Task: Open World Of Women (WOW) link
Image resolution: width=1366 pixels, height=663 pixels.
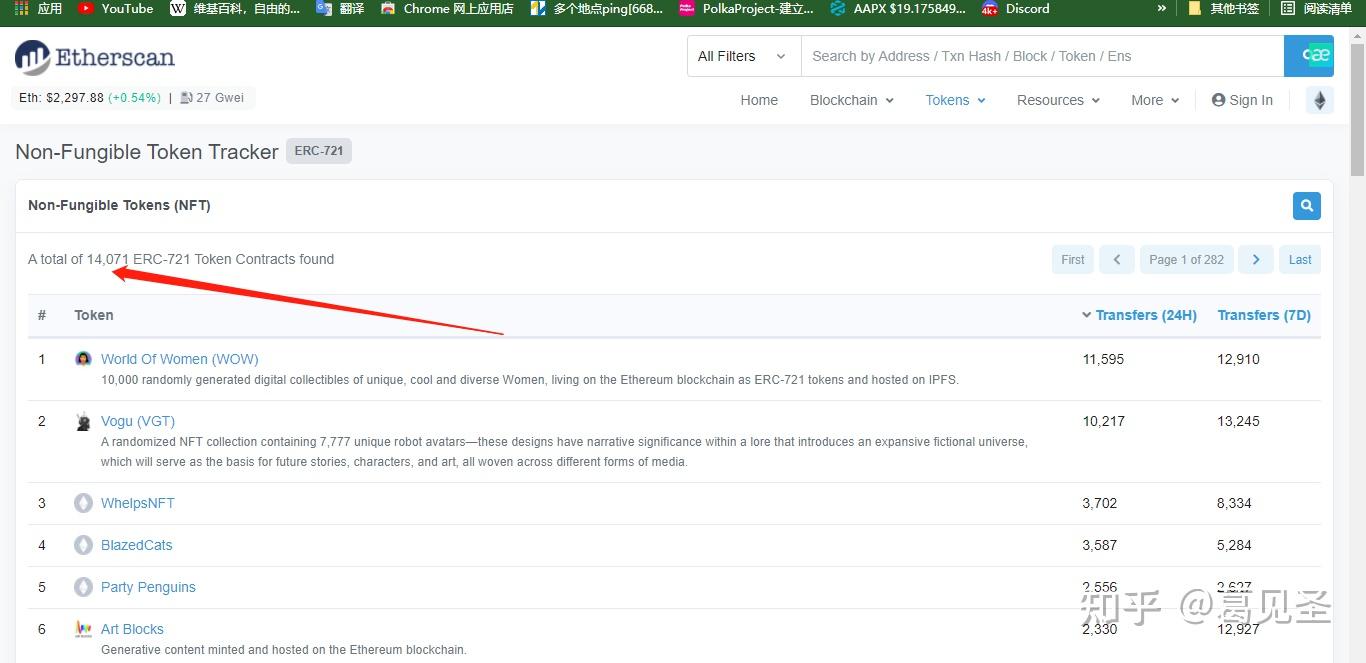Action: (180, 359)
